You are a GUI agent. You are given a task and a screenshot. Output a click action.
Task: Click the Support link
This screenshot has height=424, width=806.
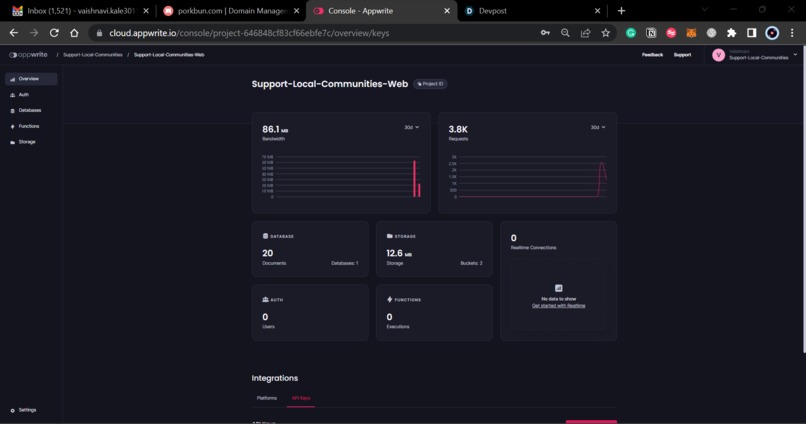pos(682,54)
